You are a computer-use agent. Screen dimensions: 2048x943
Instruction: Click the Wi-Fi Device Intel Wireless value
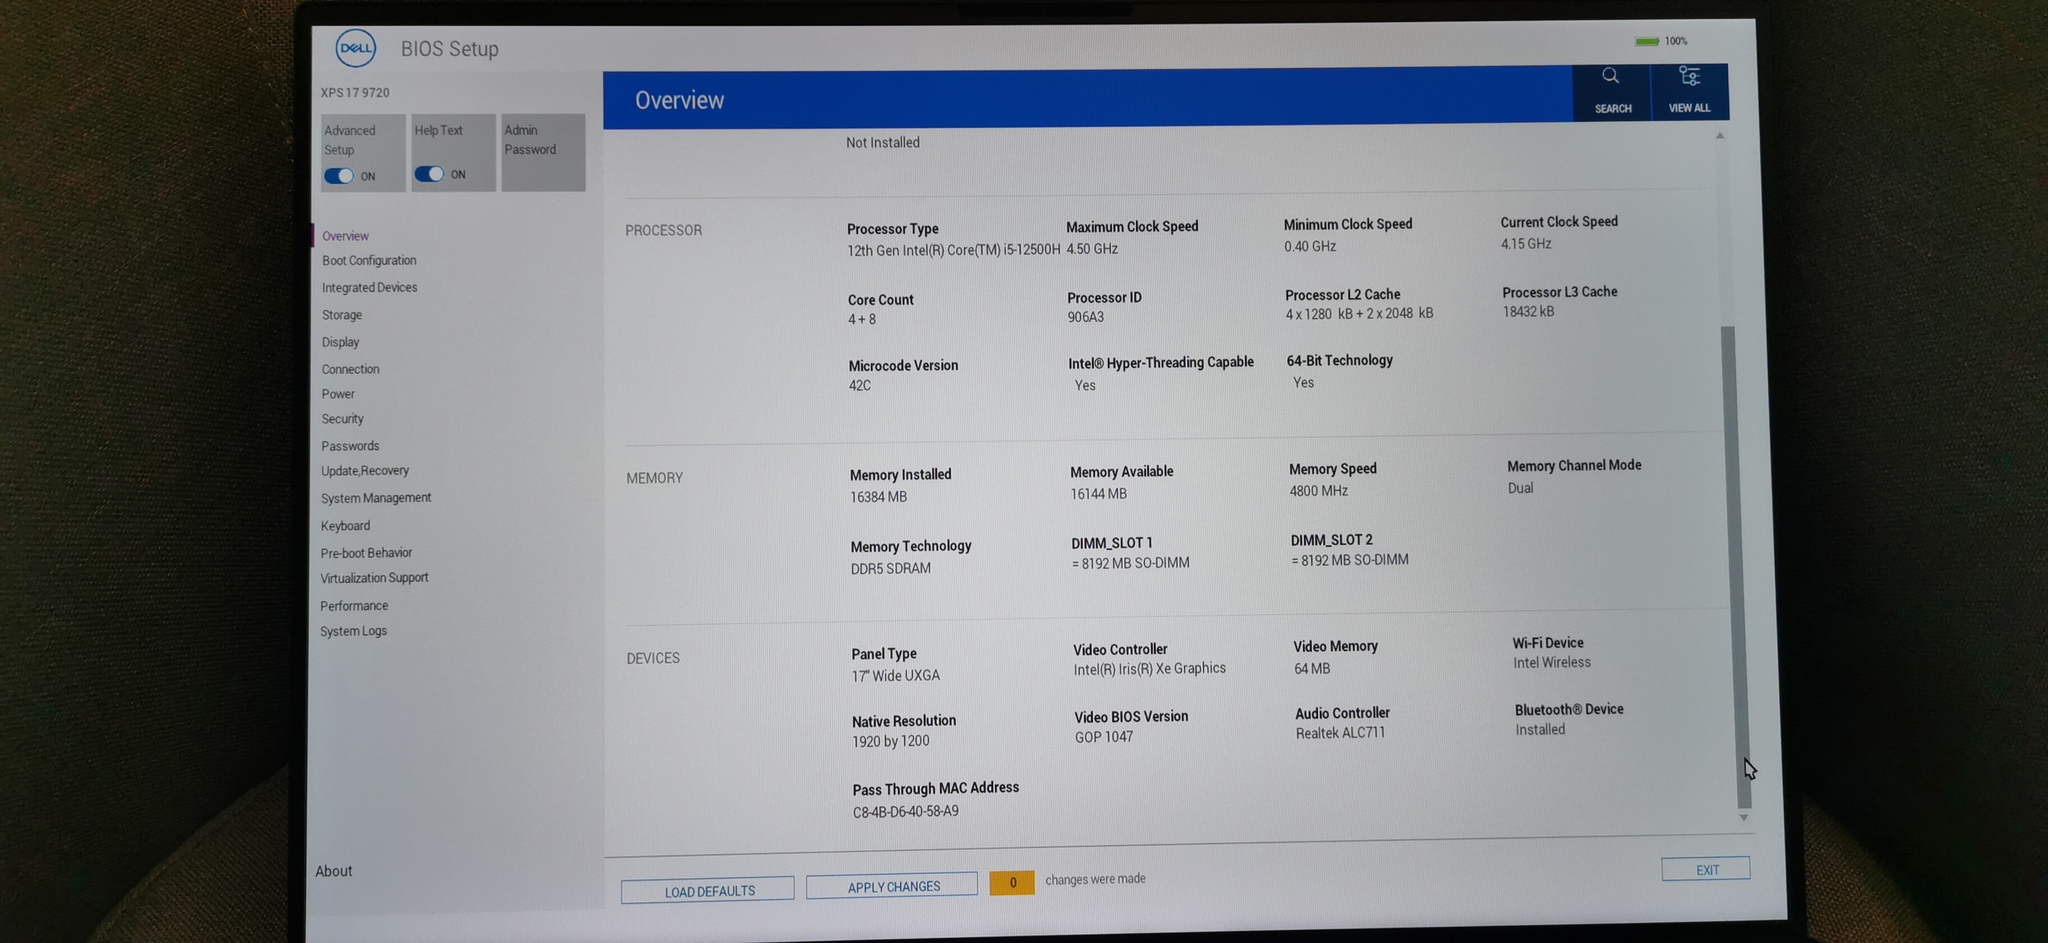point(1551,662)
